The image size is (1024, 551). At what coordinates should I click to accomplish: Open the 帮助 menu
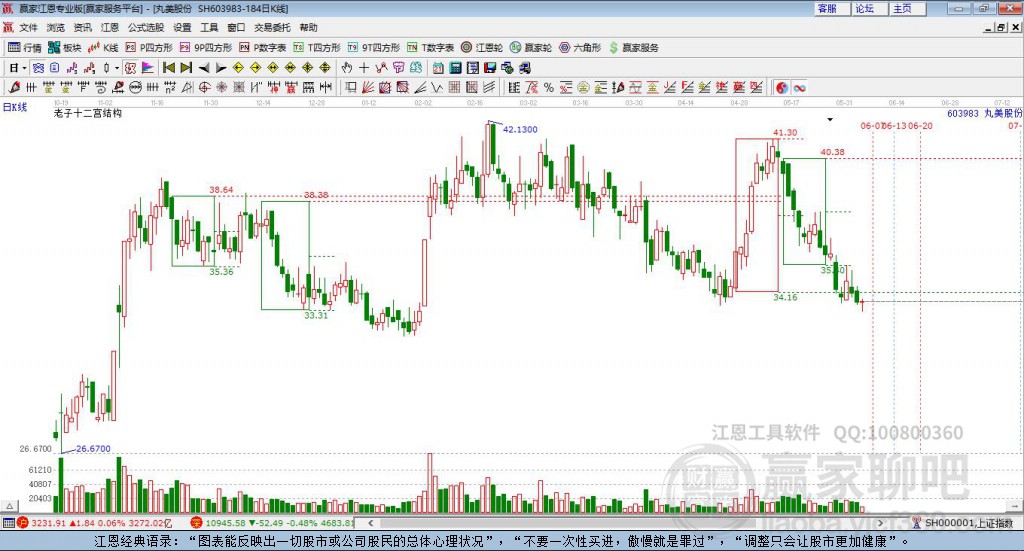(308, 27)
